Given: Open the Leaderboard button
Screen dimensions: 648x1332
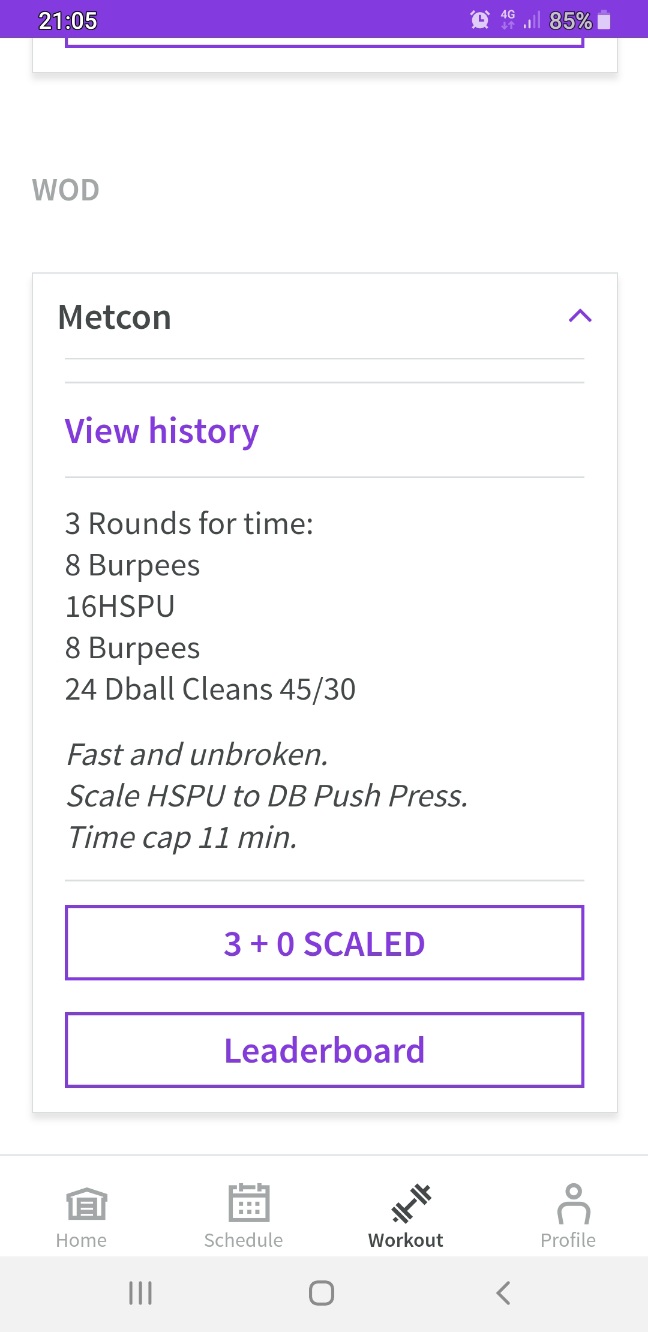Looking at the screenshot, I should [x=324, y=1050].
